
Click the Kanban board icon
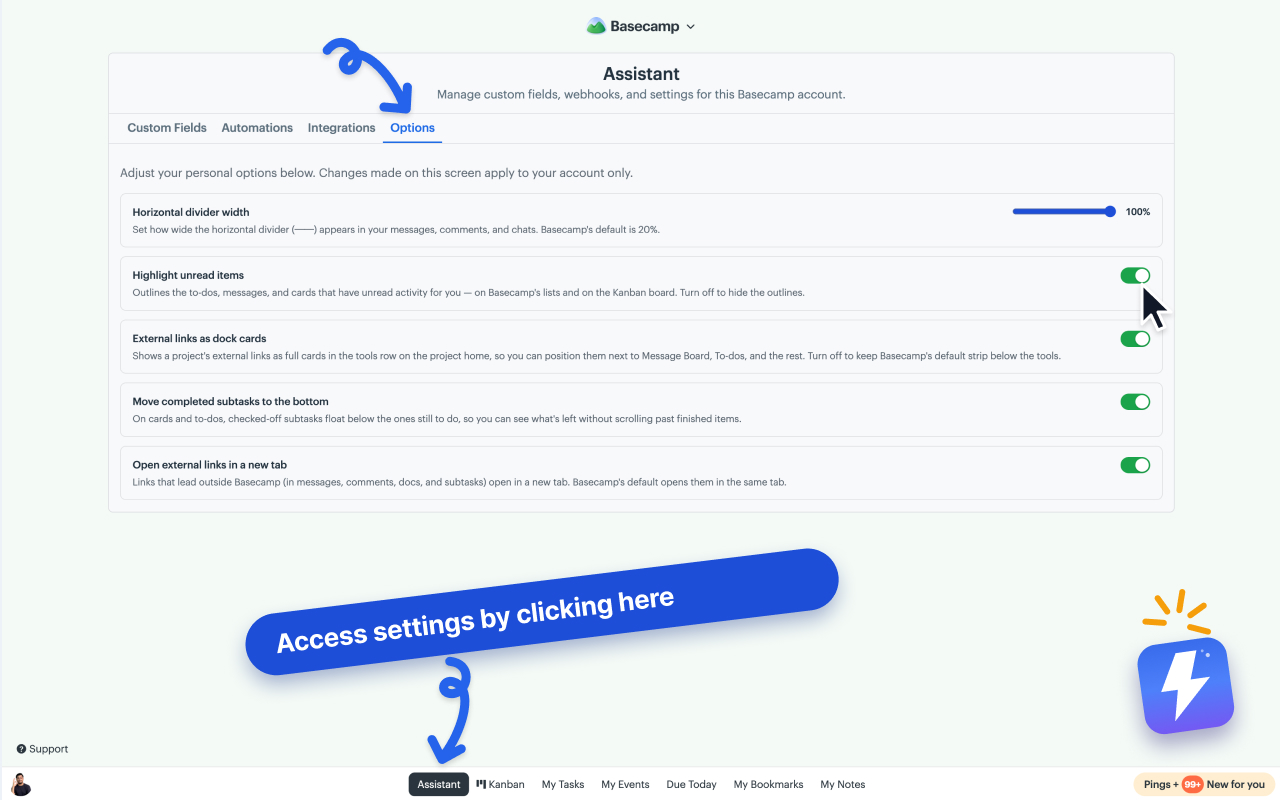[x=481, y=784]
